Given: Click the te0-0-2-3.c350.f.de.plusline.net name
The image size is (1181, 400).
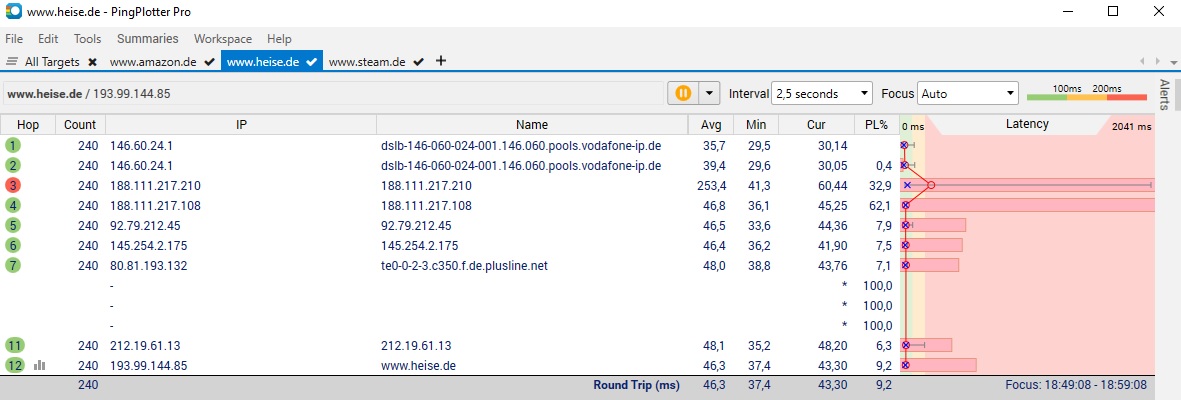Looking at the screenshot, I should coord(464,265).
